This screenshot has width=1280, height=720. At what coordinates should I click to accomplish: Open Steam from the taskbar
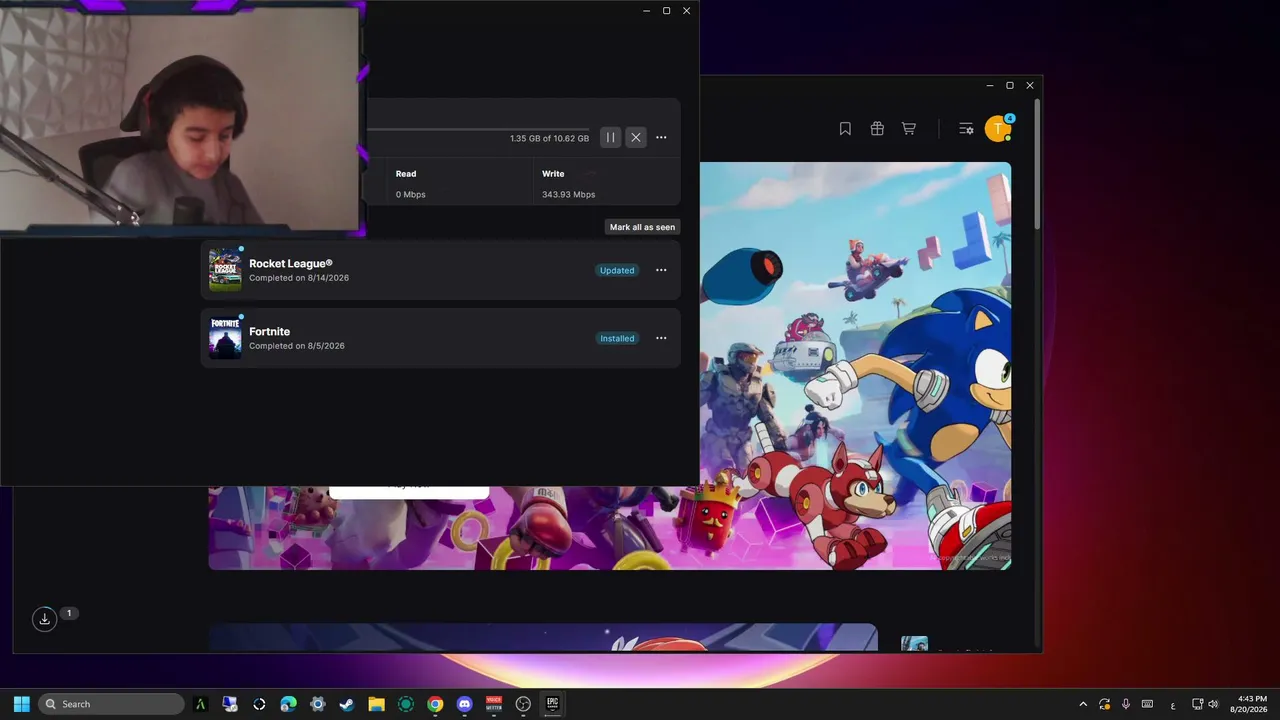coord(347,704)
